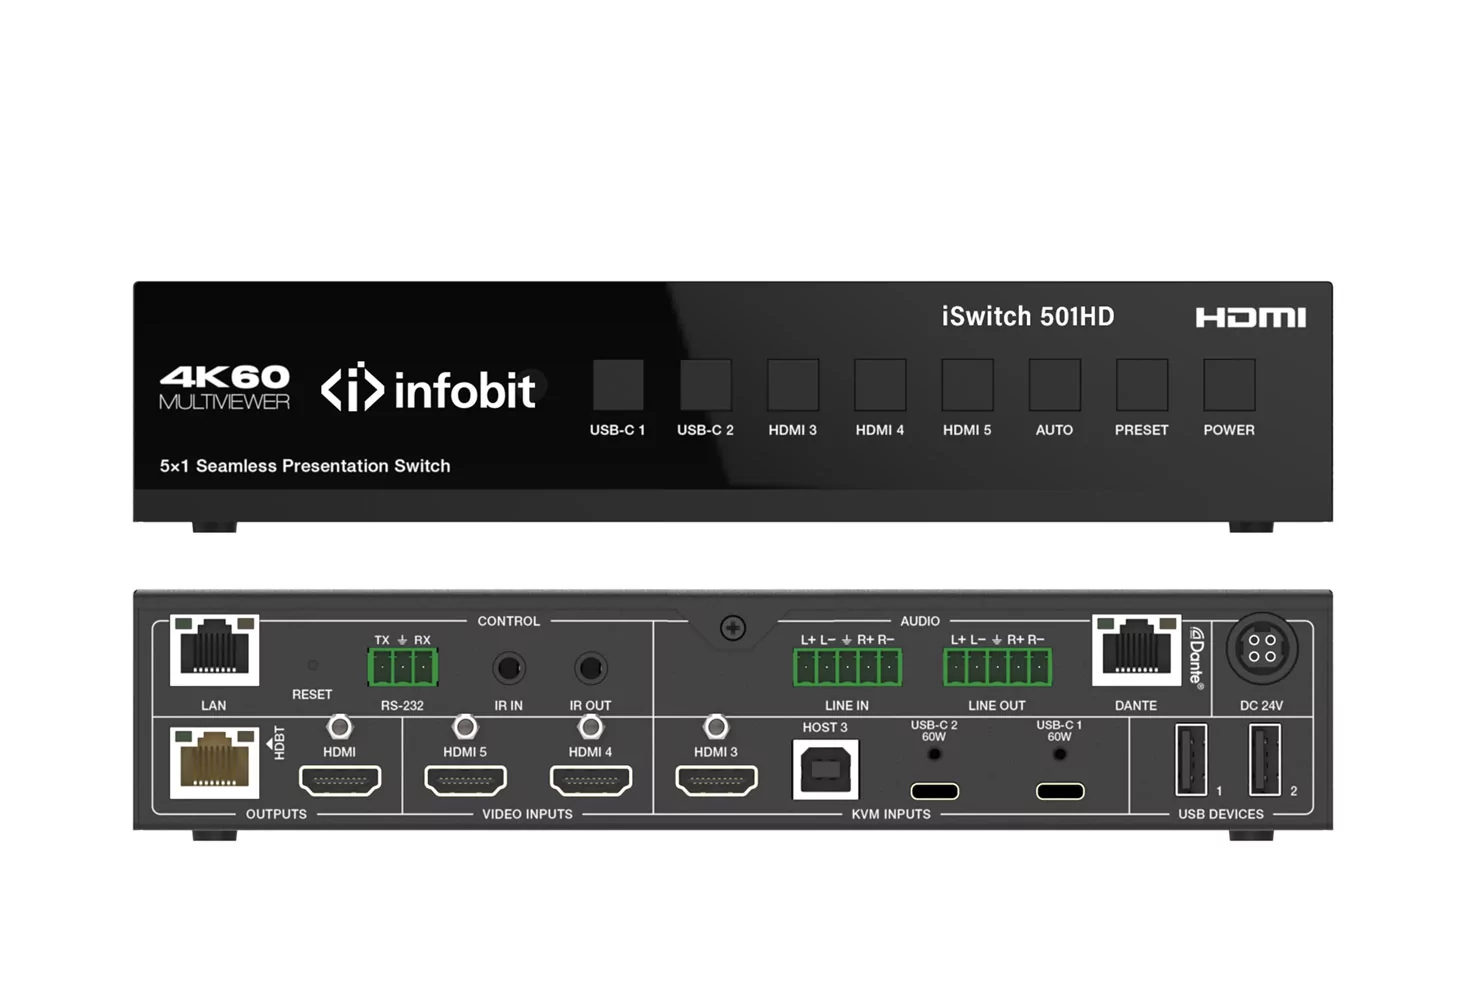The image size is (1465, 1000).
Task: Click the HDMI logo on front panel
Action: [x=1250, y=318]
